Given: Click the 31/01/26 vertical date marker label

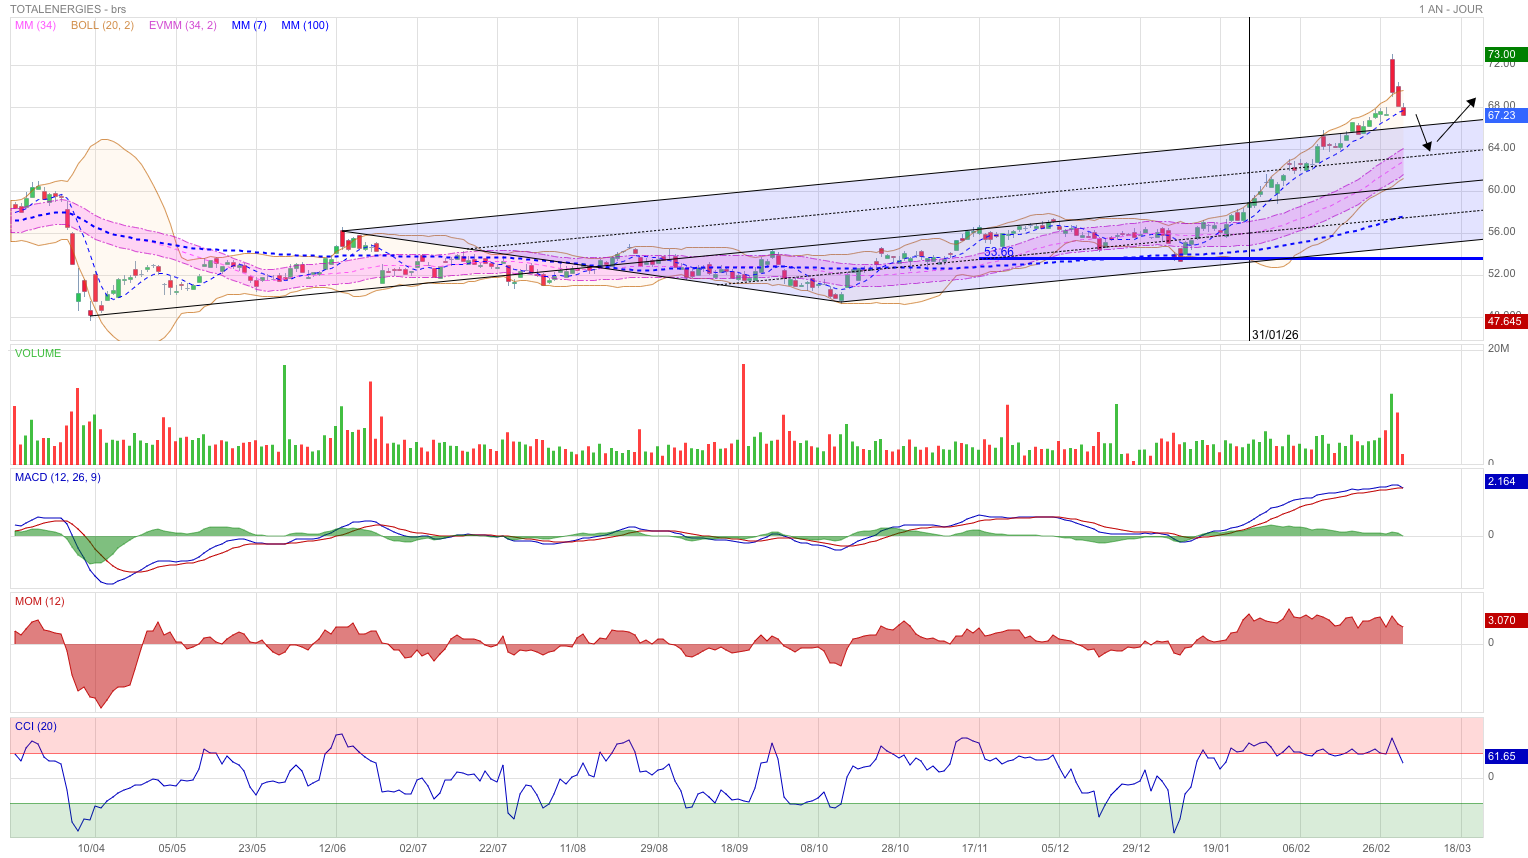Looking at the screenshot, I should click(x=1275, y=335).
